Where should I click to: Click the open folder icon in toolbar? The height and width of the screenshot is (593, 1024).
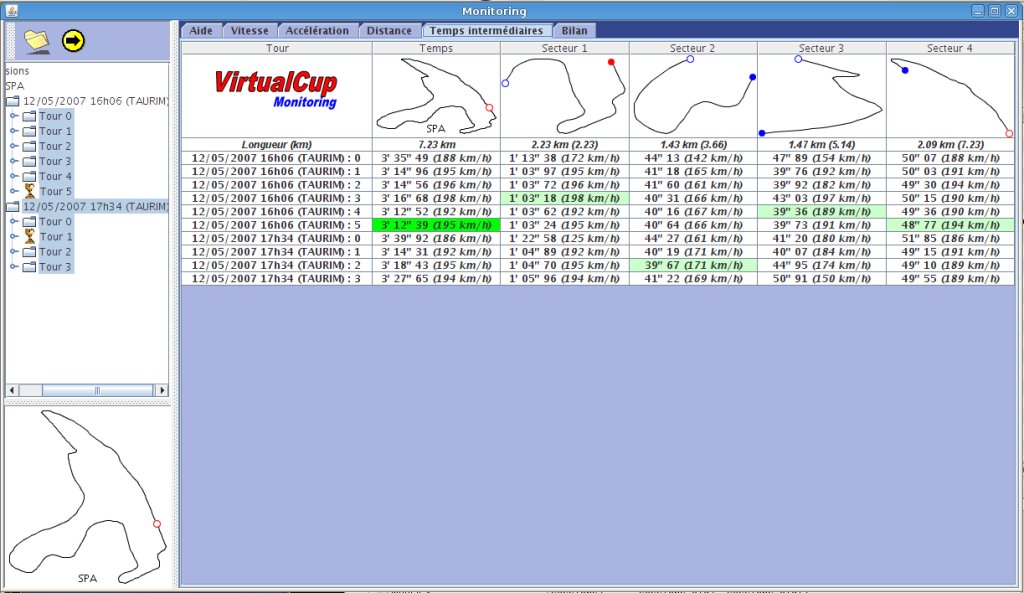tap(36, 40)
